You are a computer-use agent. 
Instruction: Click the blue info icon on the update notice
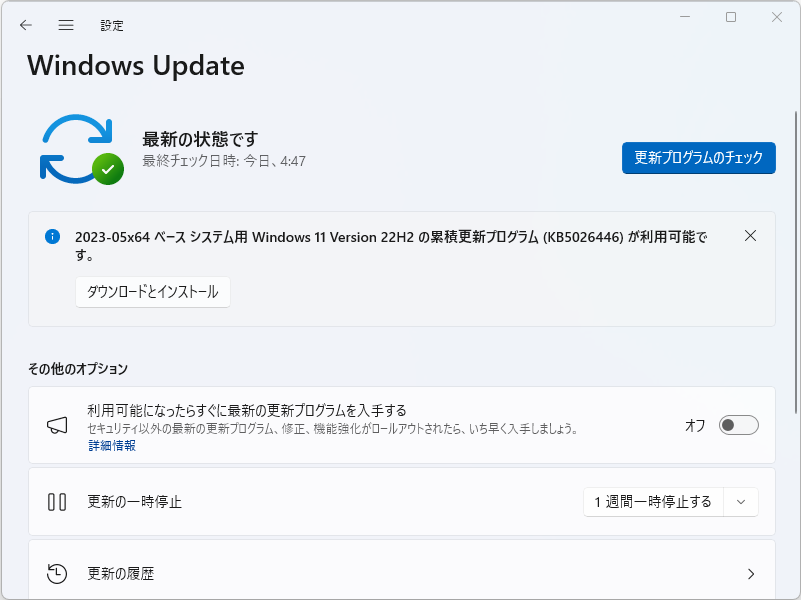tap(53, 236)
